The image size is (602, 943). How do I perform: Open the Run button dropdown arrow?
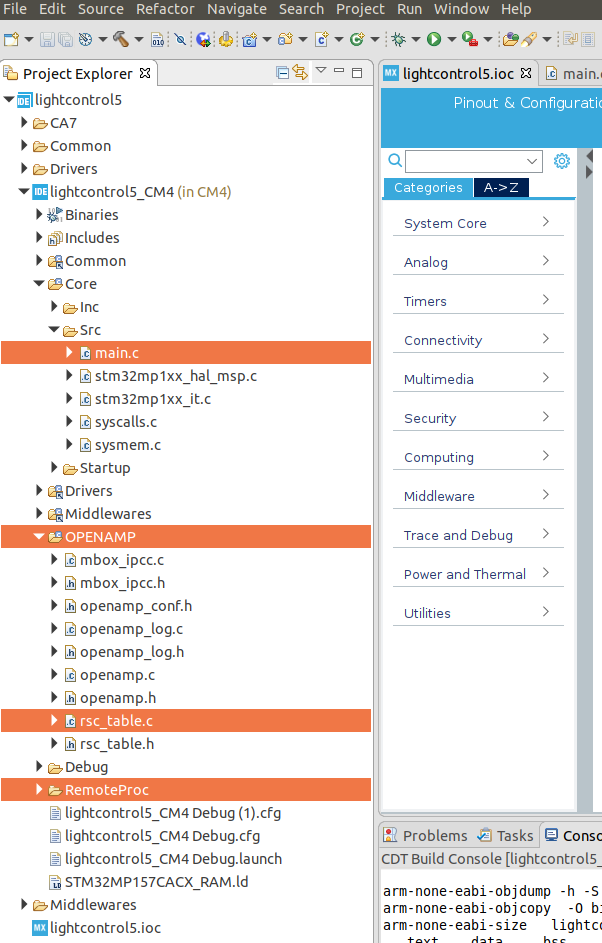click(x=451, y=40)
